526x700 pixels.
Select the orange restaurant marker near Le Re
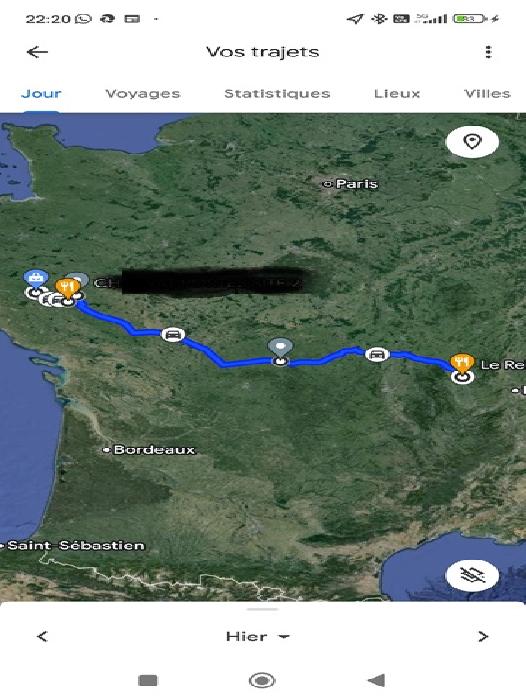click(462, 362)
